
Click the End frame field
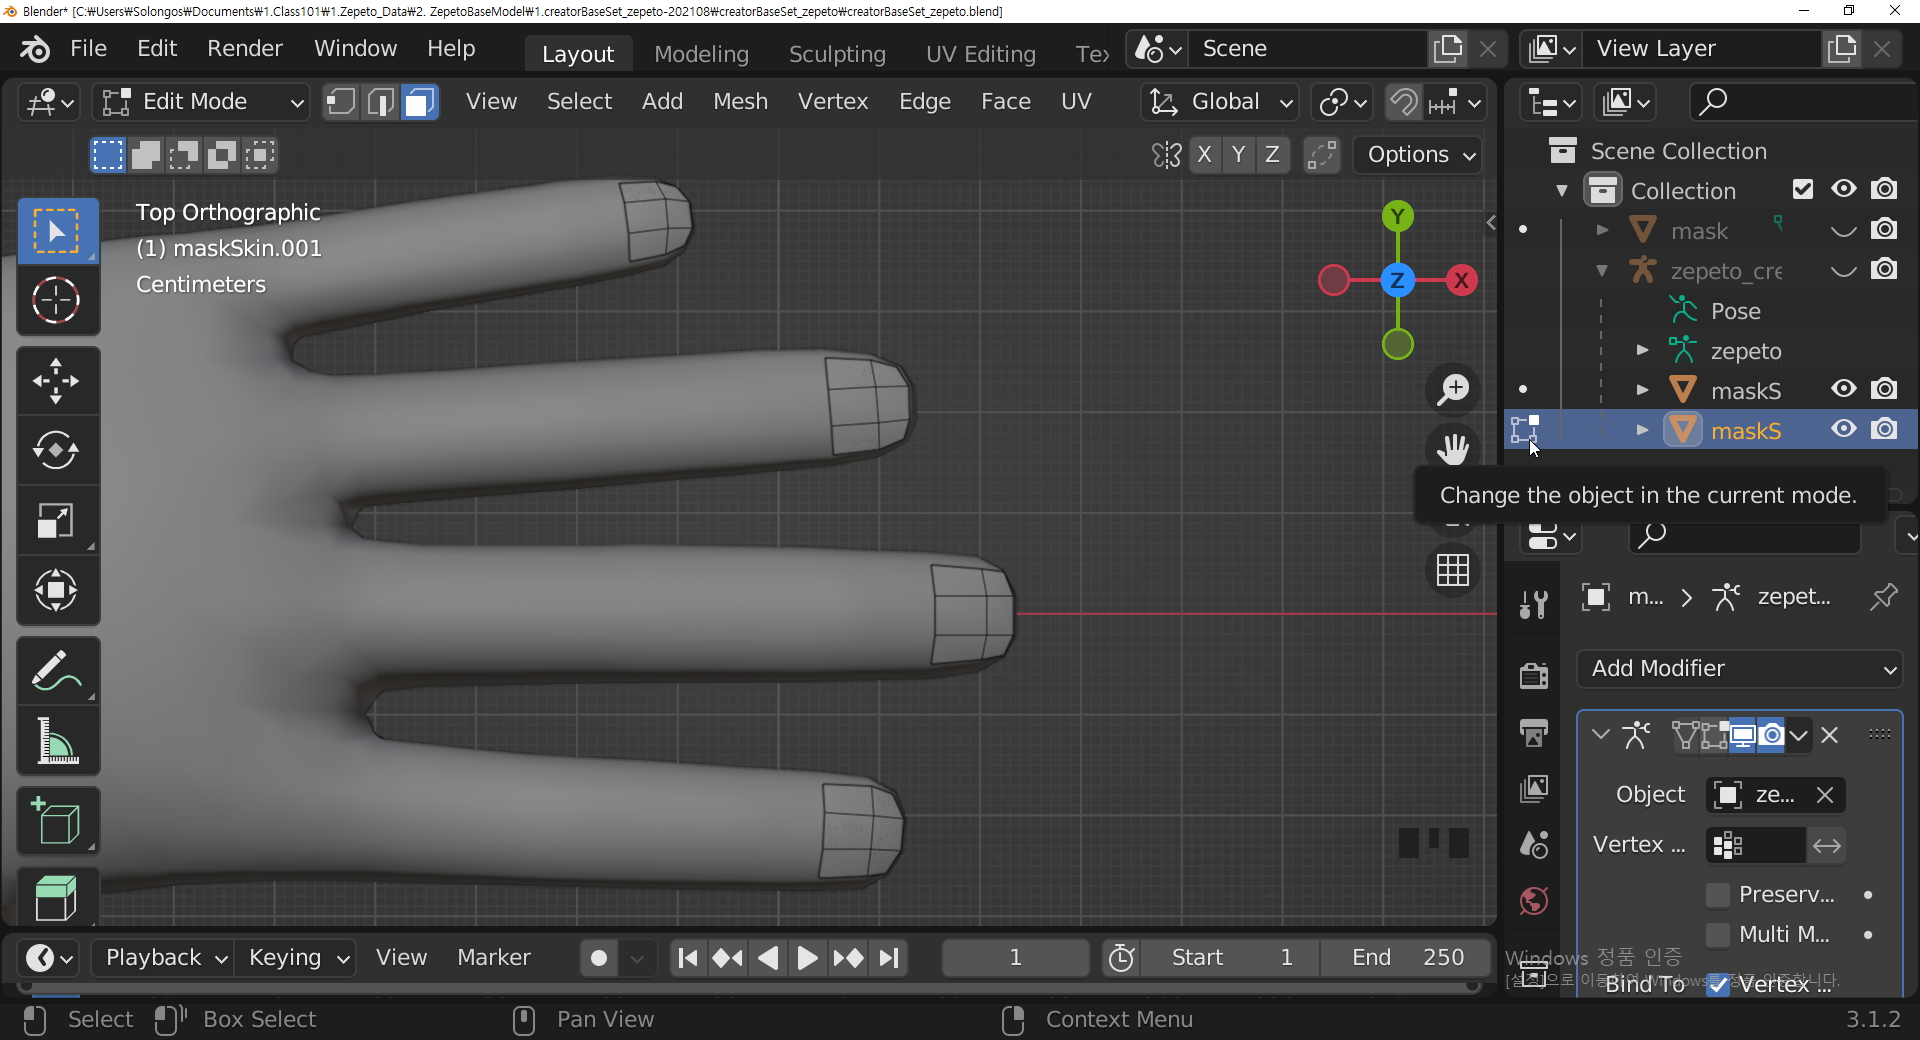[x=1406, y=958]
